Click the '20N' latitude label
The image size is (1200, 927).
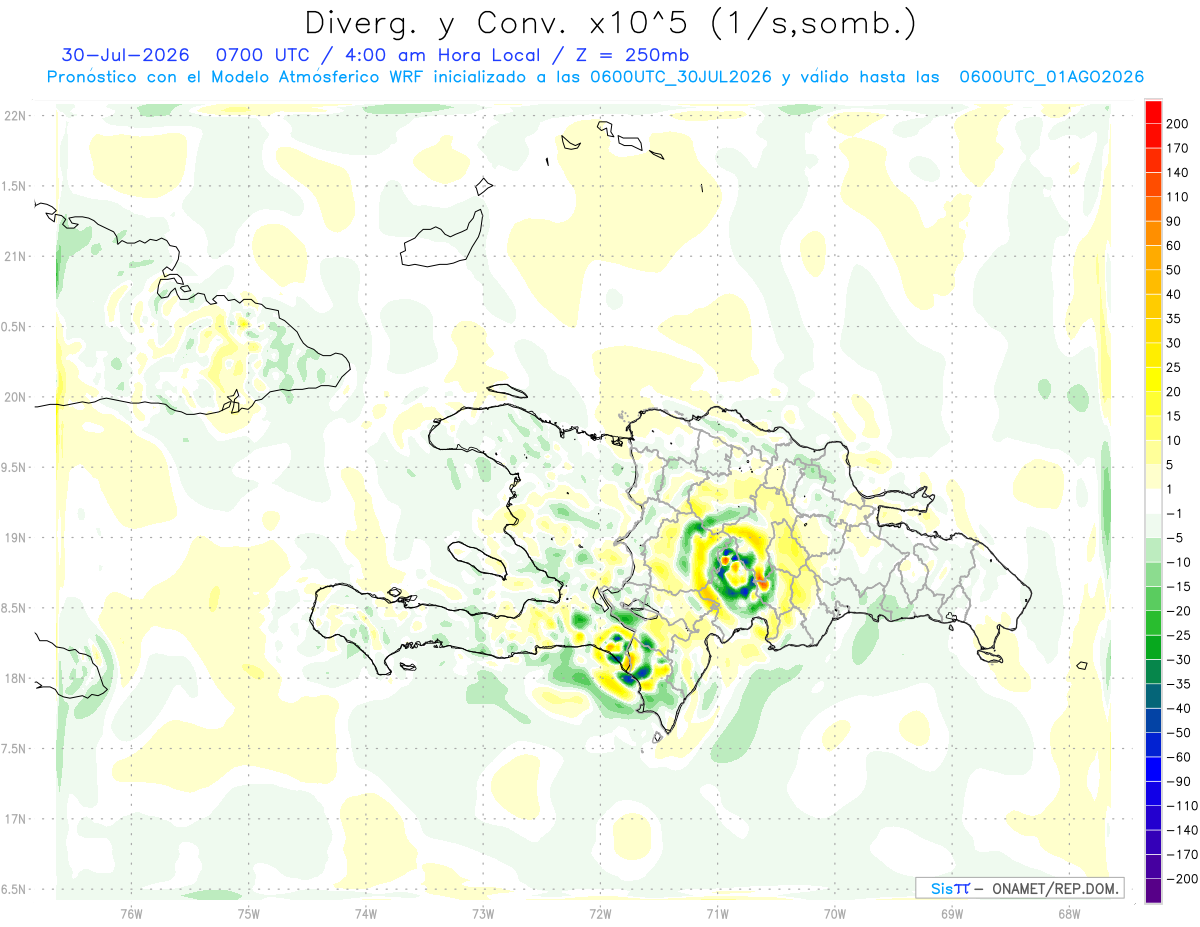pos(15,397)
